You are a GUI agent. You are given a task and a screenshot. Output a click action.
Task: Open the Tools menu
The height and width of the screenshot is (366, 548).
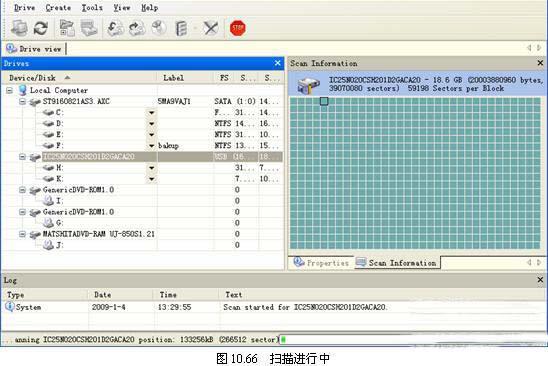click(92, 8)
